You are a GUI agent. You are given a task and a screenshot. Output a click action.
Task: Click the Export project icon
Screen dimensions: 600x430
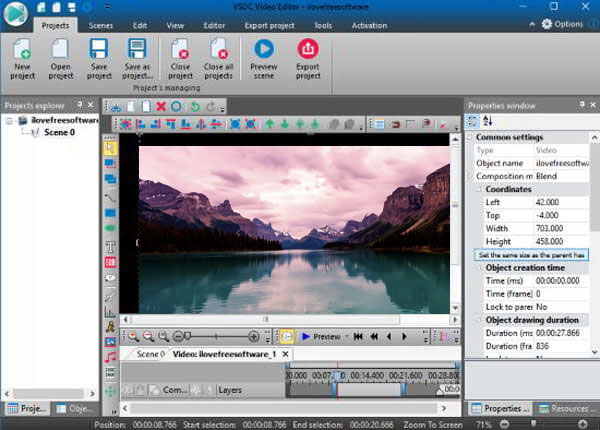click(x=308, y=50)
